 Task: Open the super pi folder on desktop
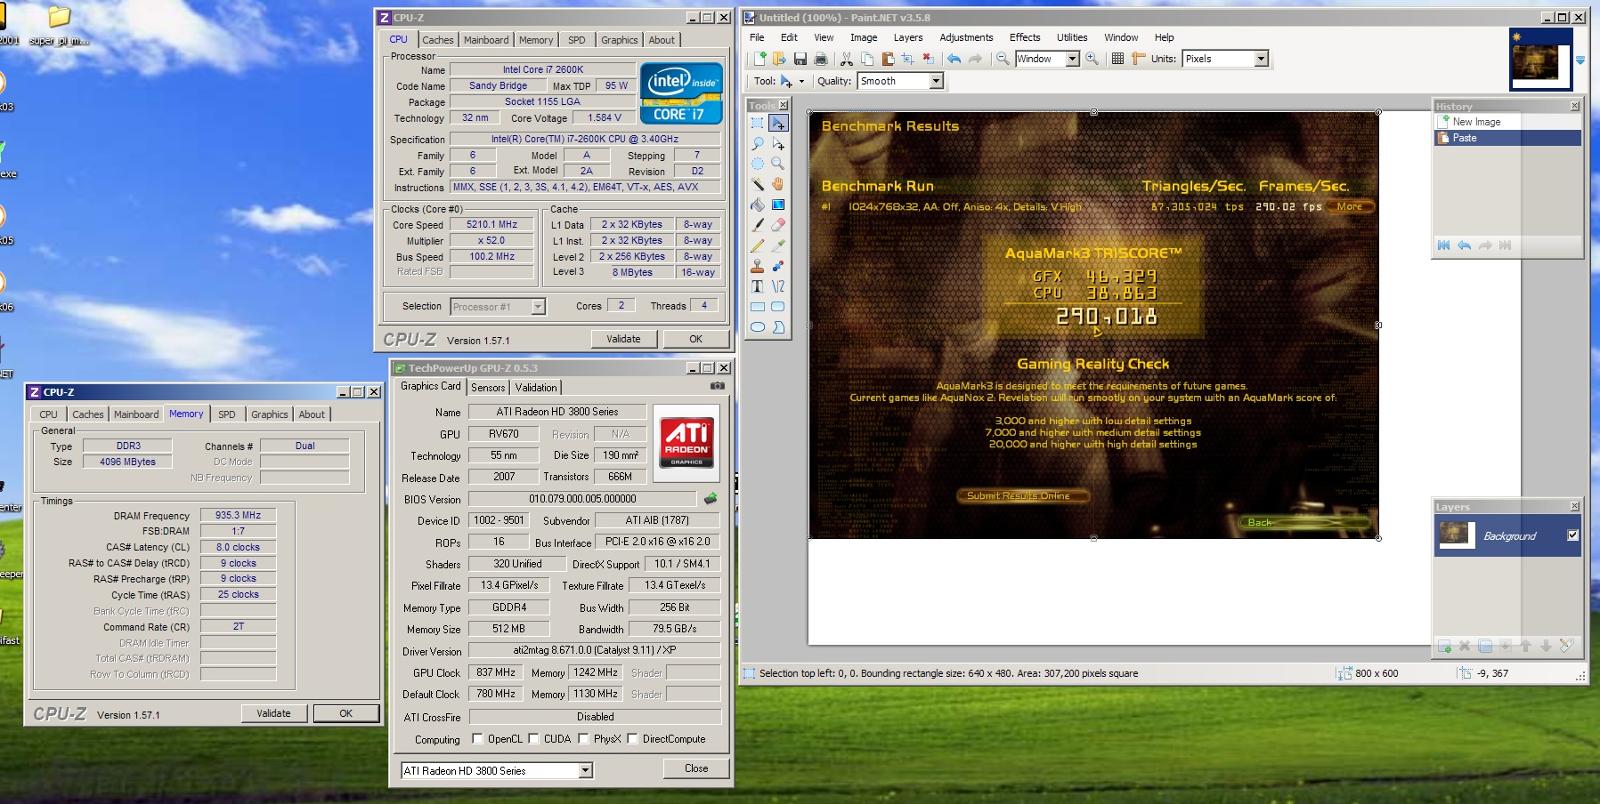tap(59, 26)
